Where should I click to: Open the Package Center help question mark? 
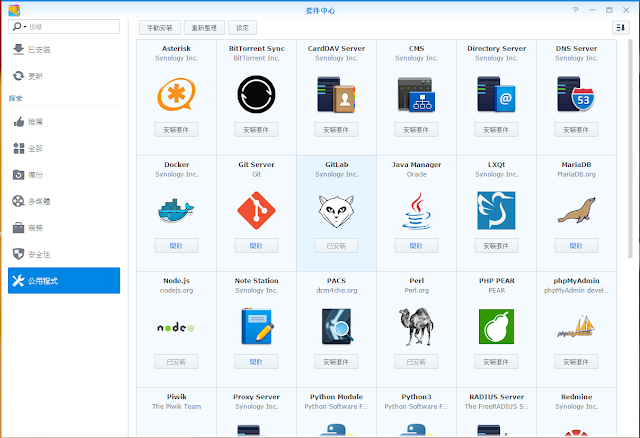[x=576, y=10]
